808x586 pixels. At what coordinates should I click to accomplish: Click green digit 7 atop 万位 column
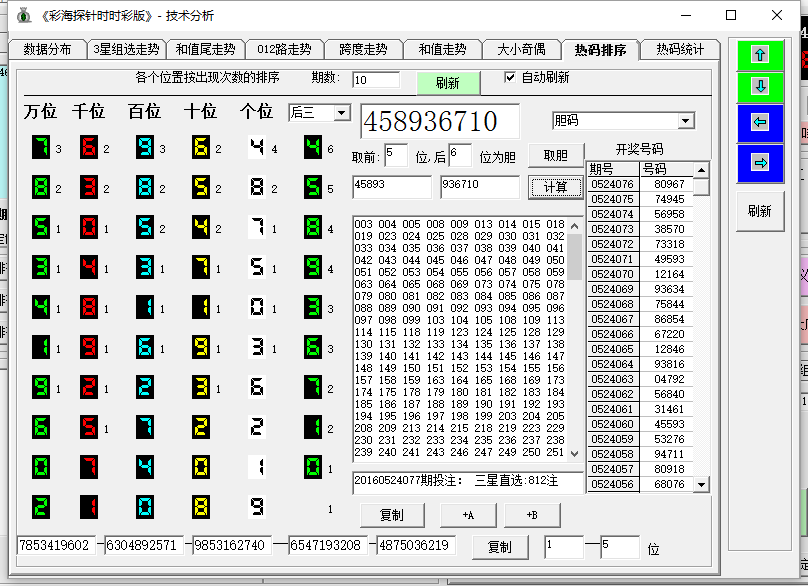point(41,148)
